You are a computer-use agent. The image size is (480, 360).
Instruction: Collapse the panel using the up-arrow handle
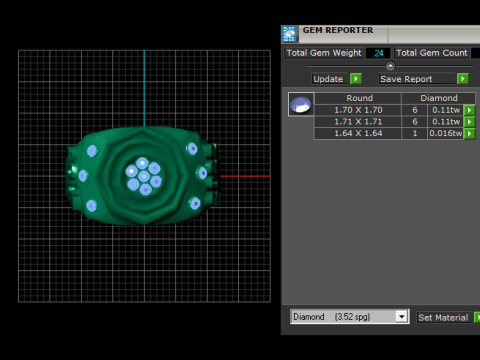coord(390,66)
